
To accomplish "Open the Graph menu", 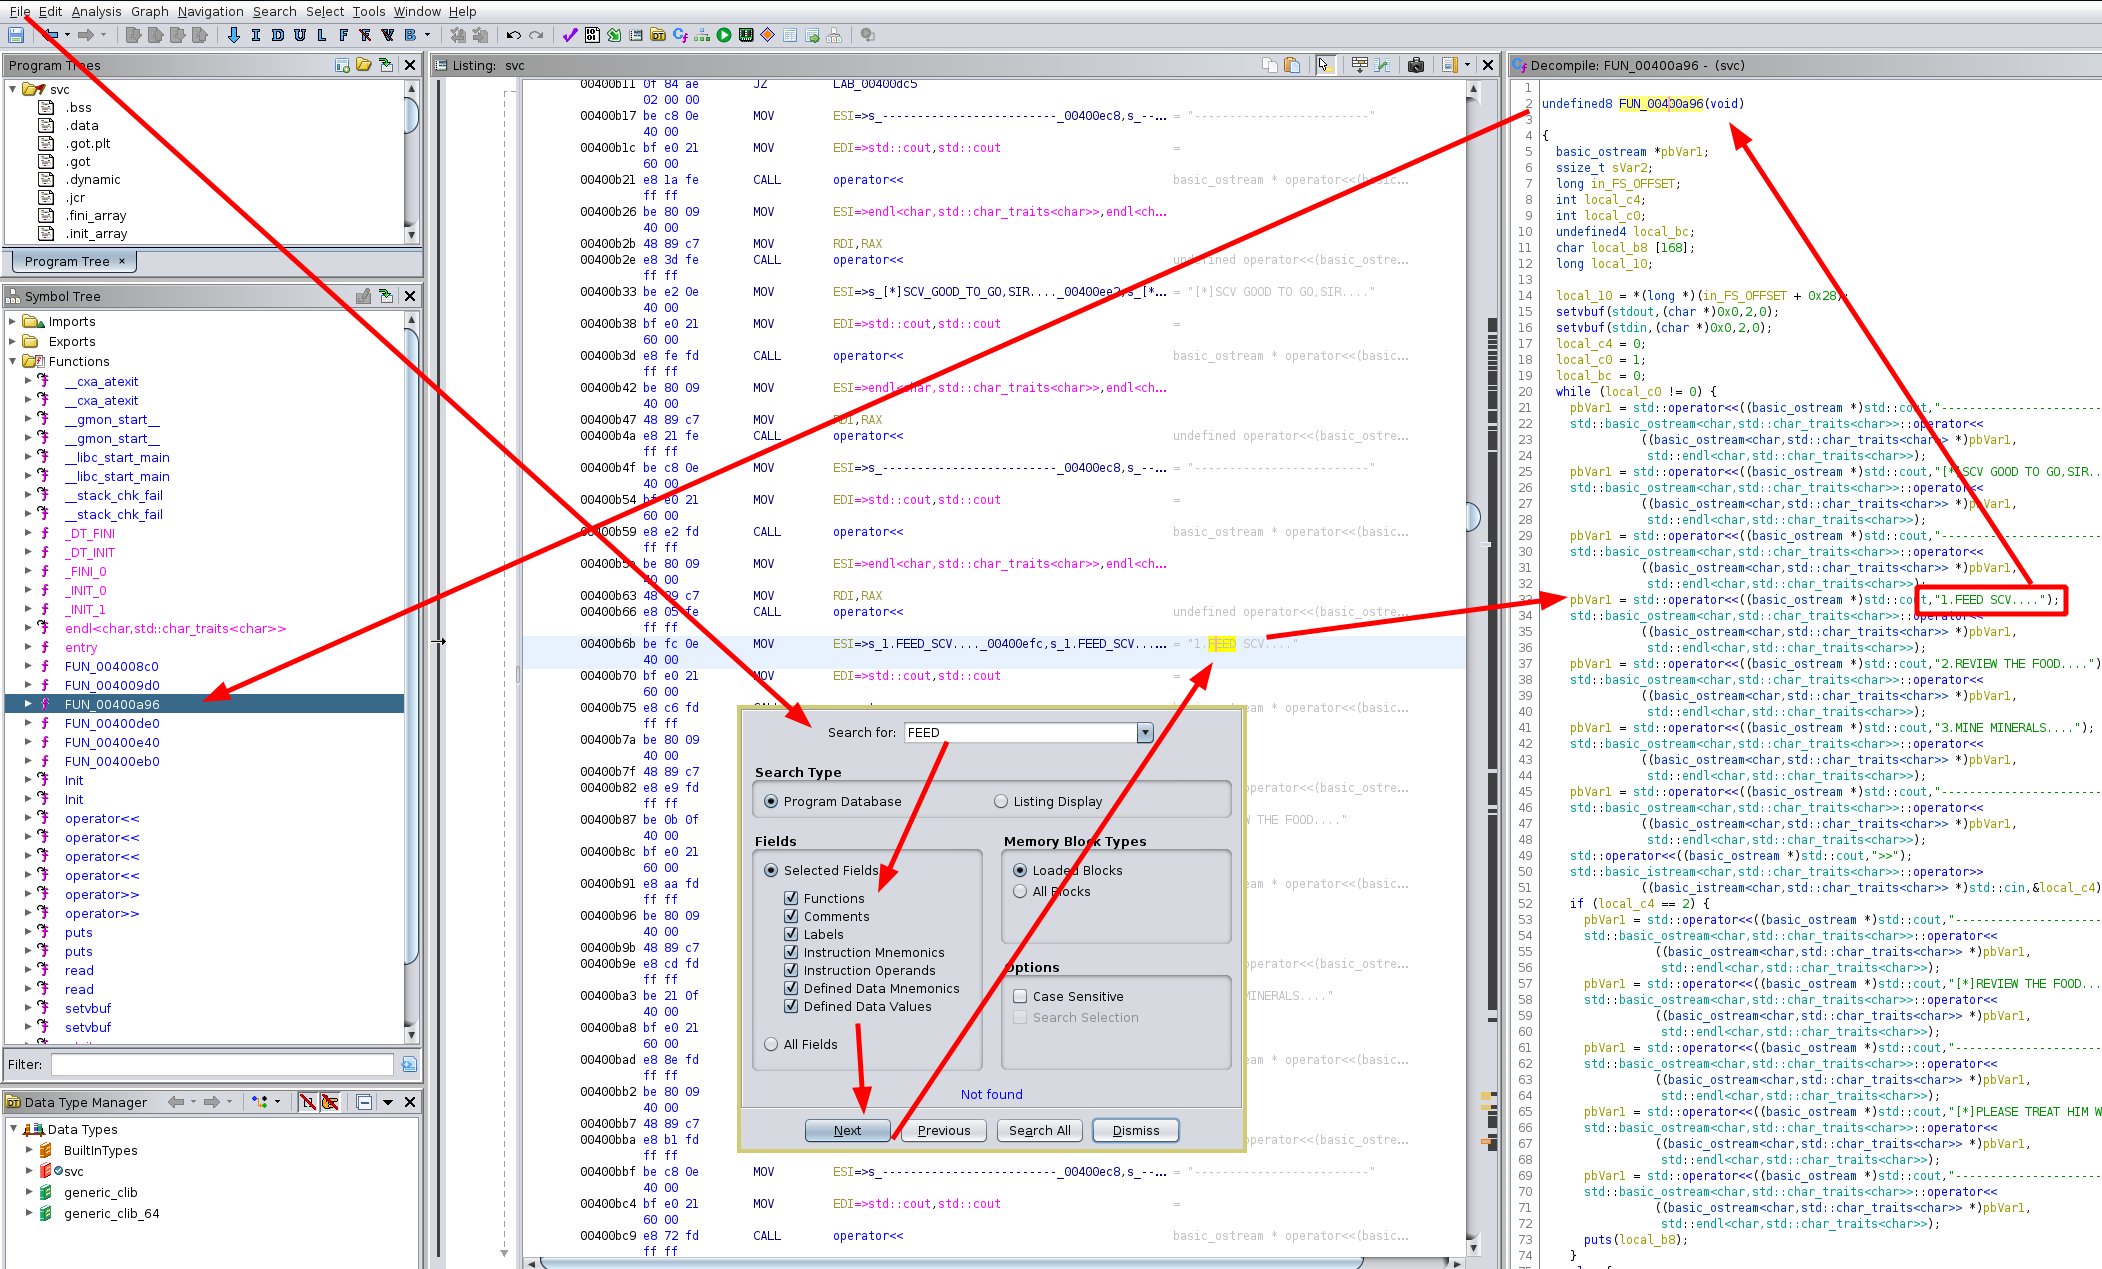I will [x=149, y=12].
